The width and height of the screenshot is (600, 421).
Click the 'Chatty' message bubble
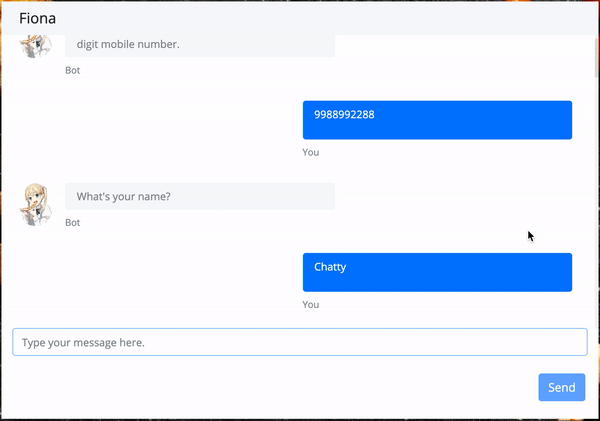pos(437,272)
